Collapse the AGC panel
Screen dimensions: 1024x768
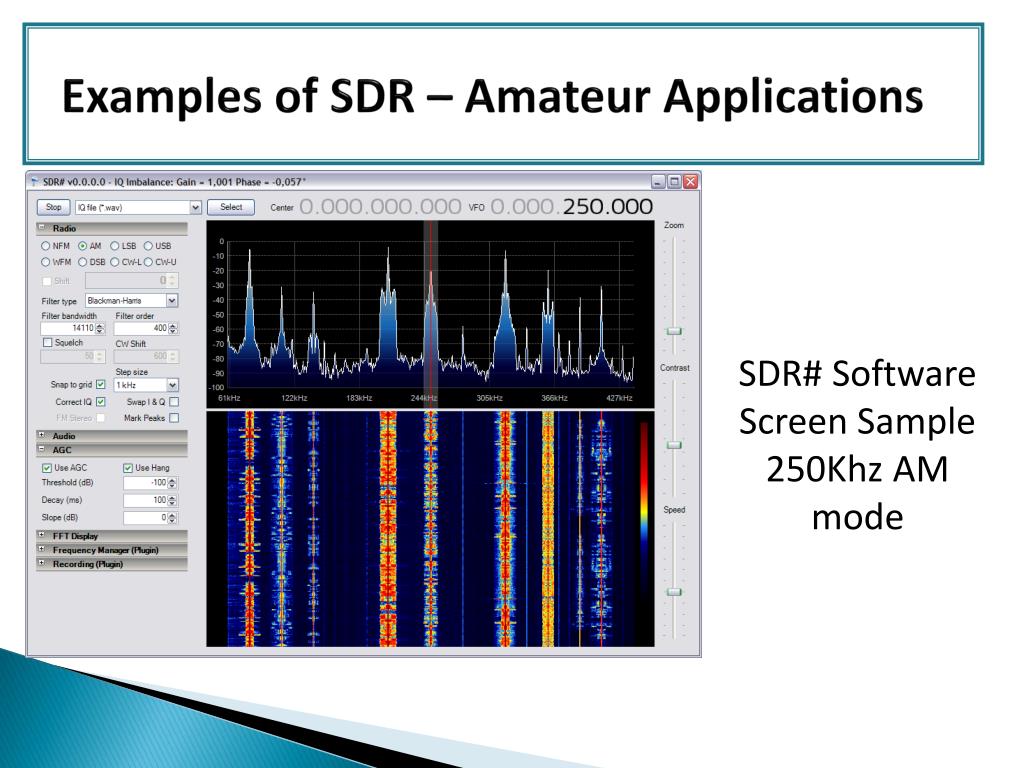tap(112, 450)
